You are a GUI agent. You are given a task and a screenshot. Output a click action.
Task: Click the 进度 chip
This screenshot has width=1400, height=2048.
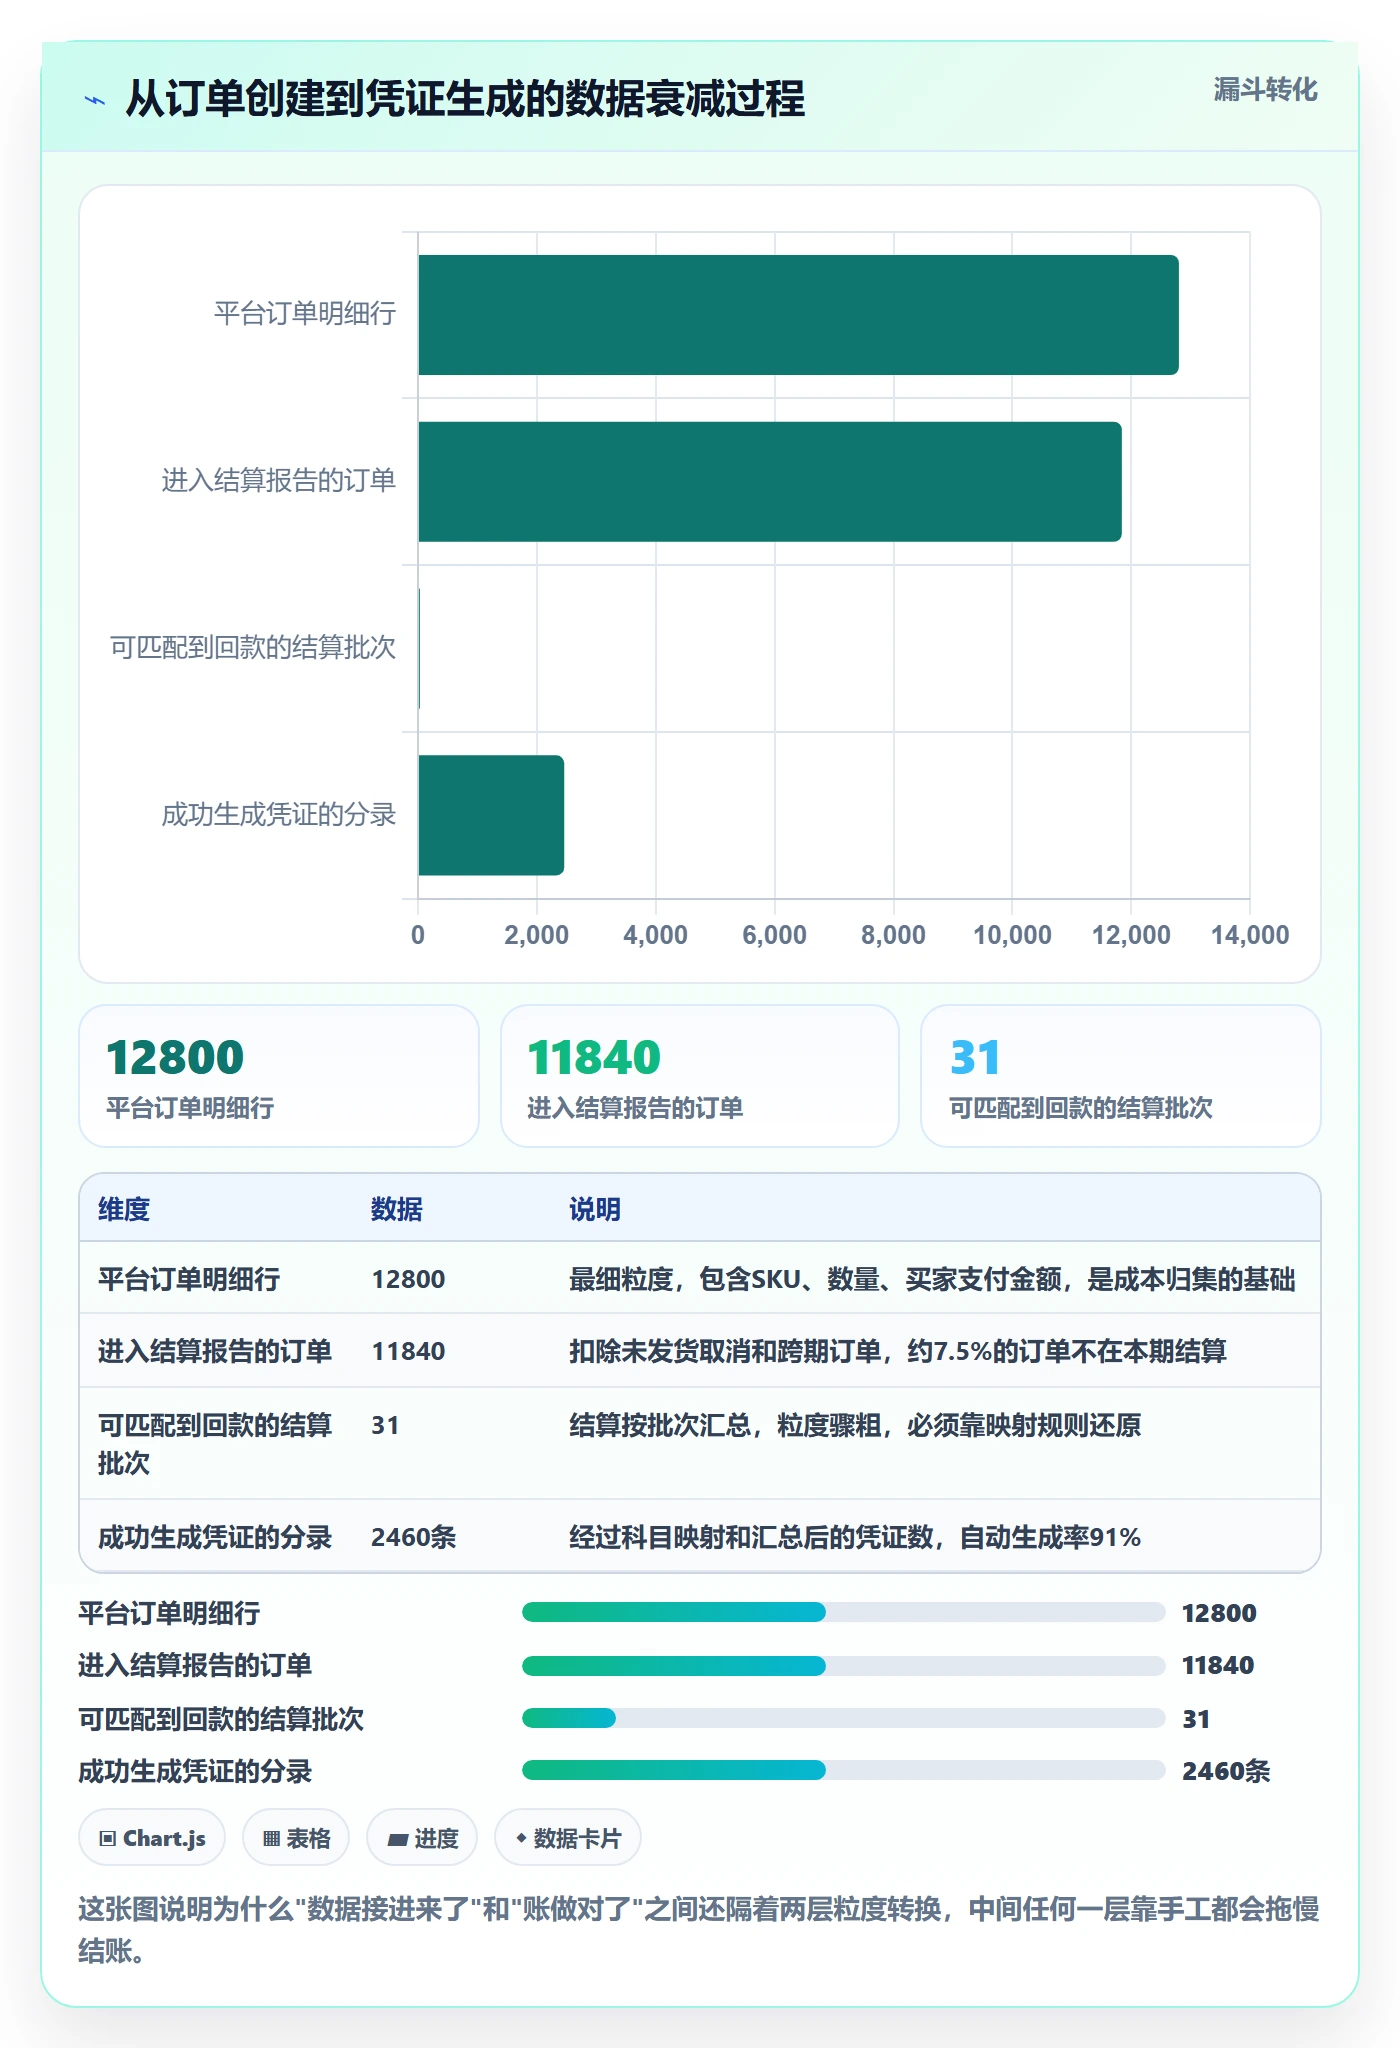click(422, 1838)
